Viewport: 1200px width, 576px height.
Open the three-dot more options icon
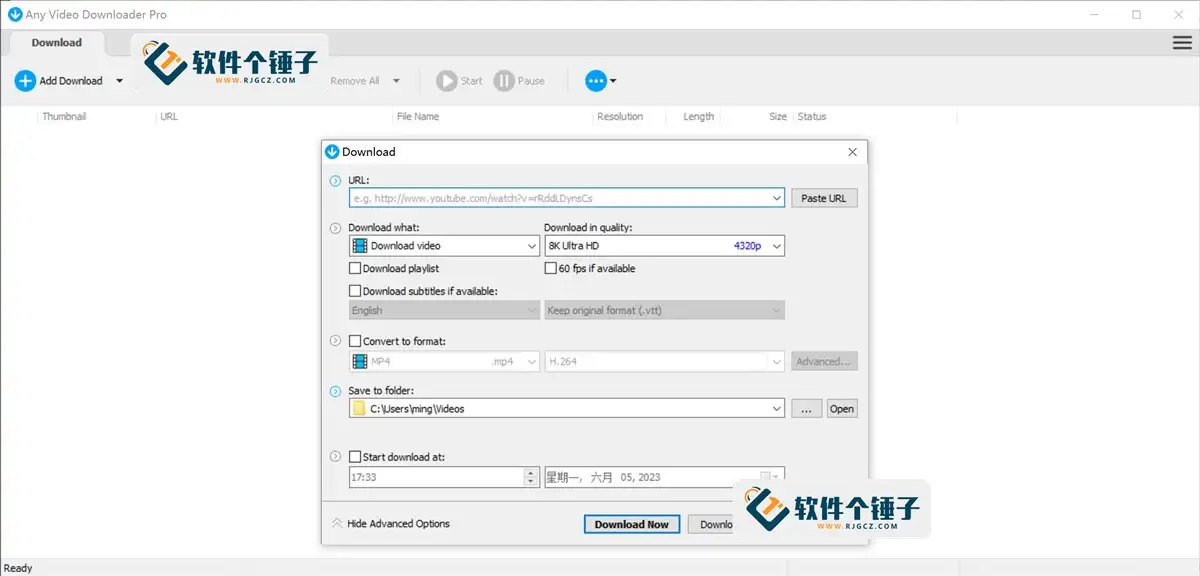click(x=597, y=80)
